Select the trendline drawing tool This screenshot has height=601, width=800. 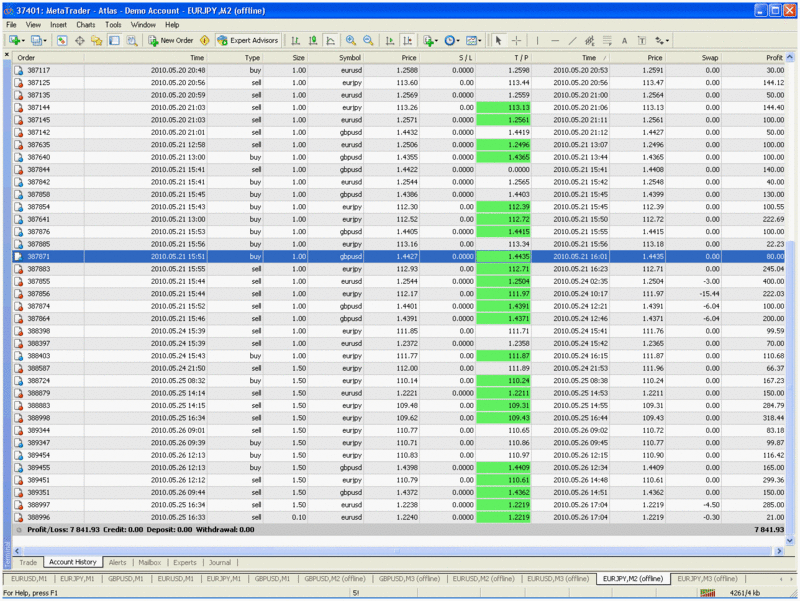point(572,41)
